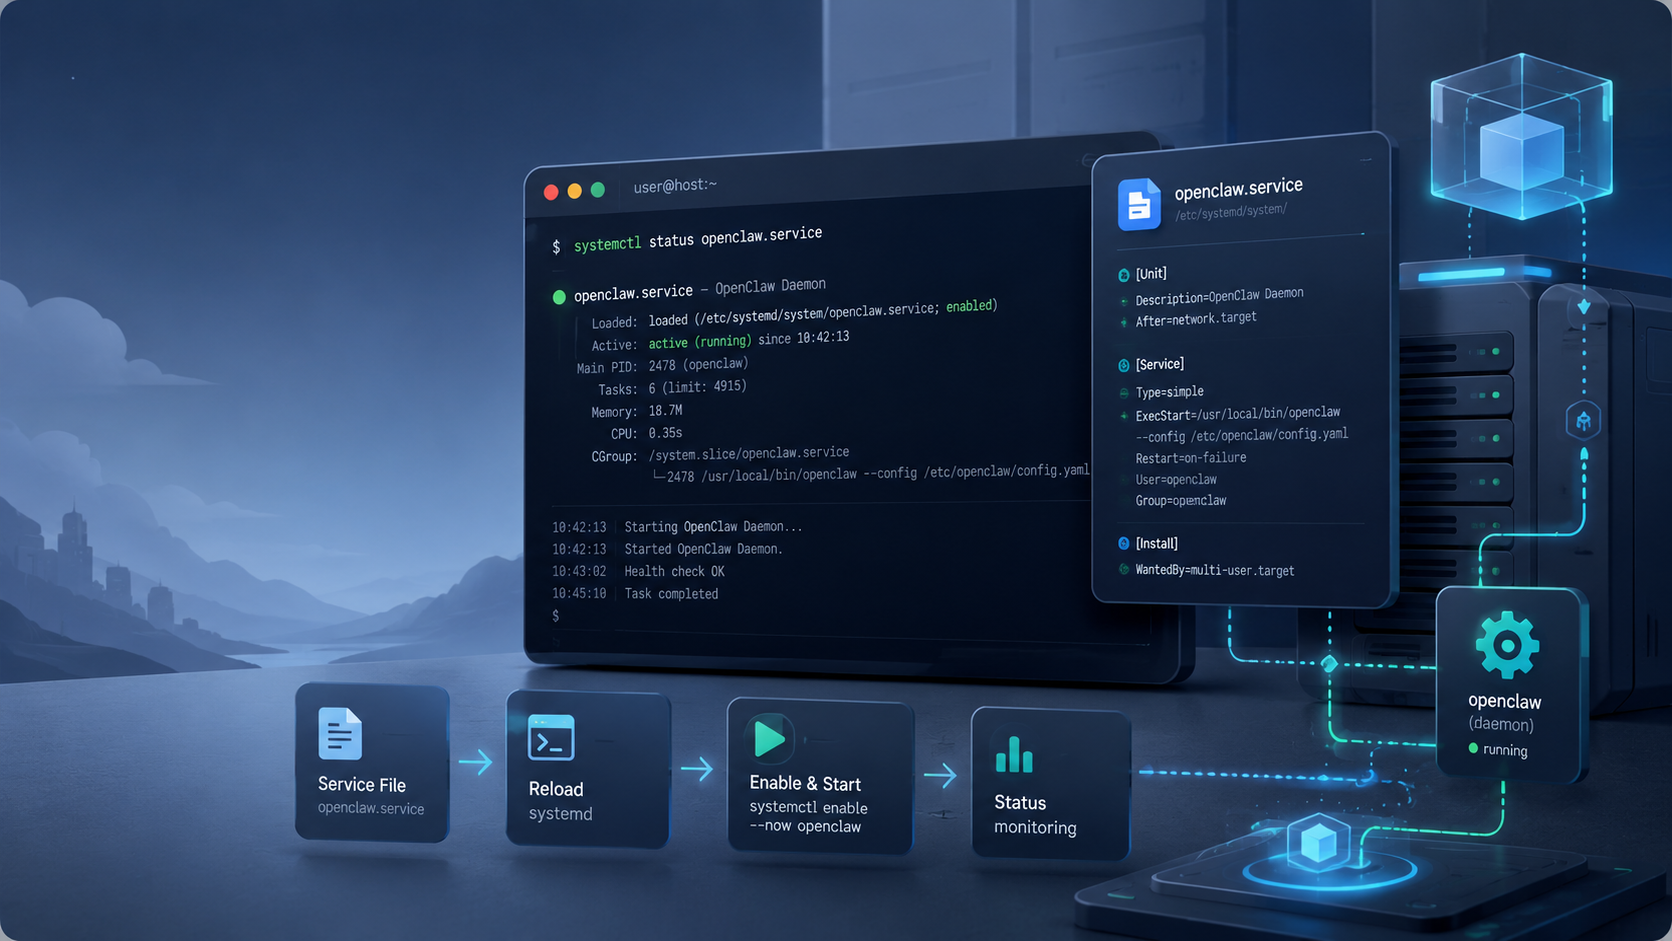
Task: Click the green running dot in daemon card
Action: [x=1473, y=748]
